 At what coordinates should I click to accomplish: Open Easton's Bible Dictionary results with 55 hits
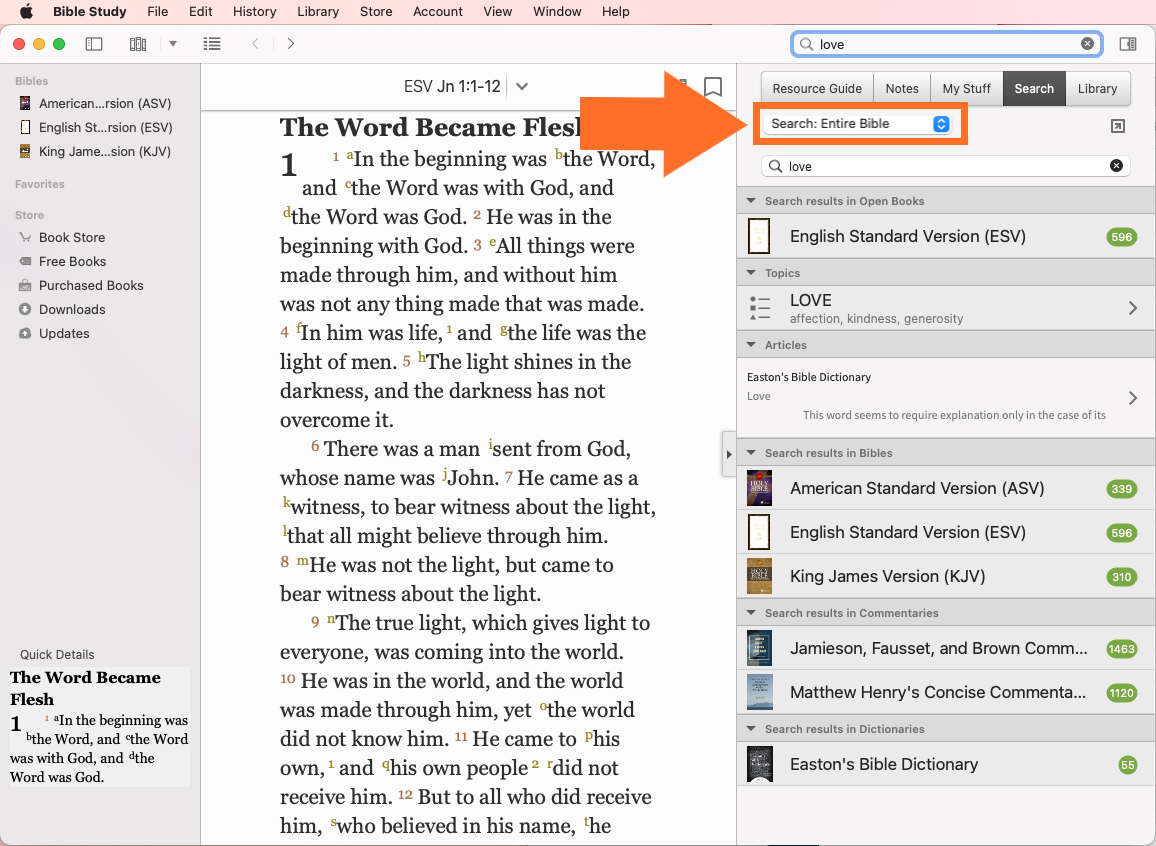[x=946, y=764]
